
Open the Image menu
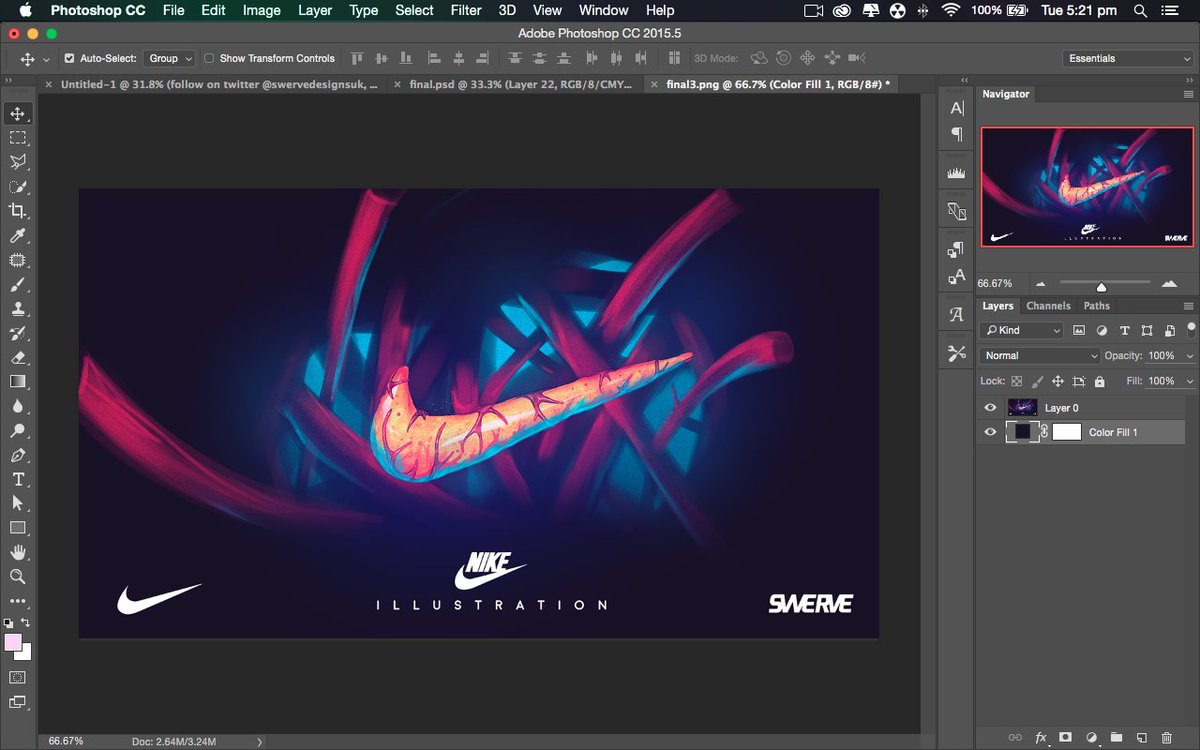262,10
